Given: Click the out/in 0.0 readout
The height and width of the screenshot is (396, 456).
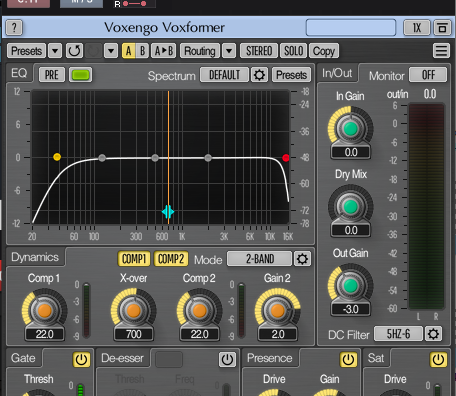Looking at the screenshot, I should click(x=430, y=94).
